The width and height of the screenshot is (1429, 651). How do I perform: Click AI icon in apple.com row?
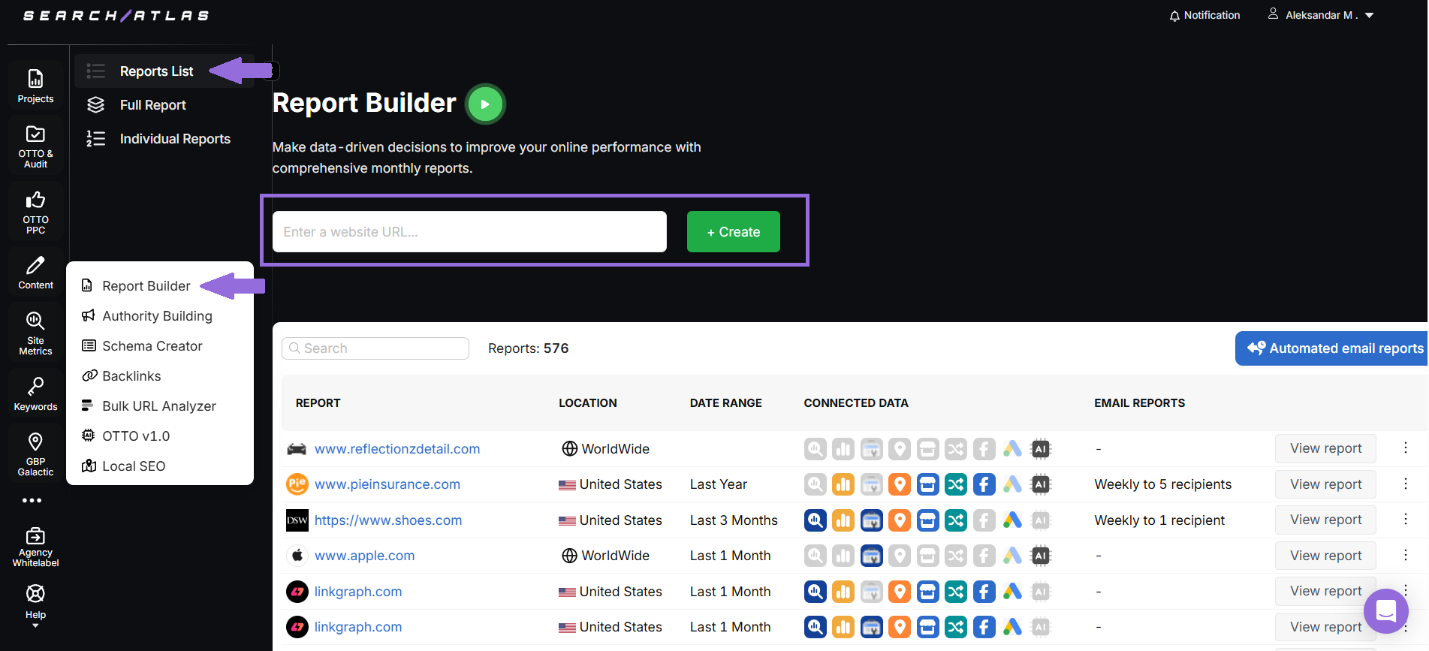click(x=1040, y=555)
